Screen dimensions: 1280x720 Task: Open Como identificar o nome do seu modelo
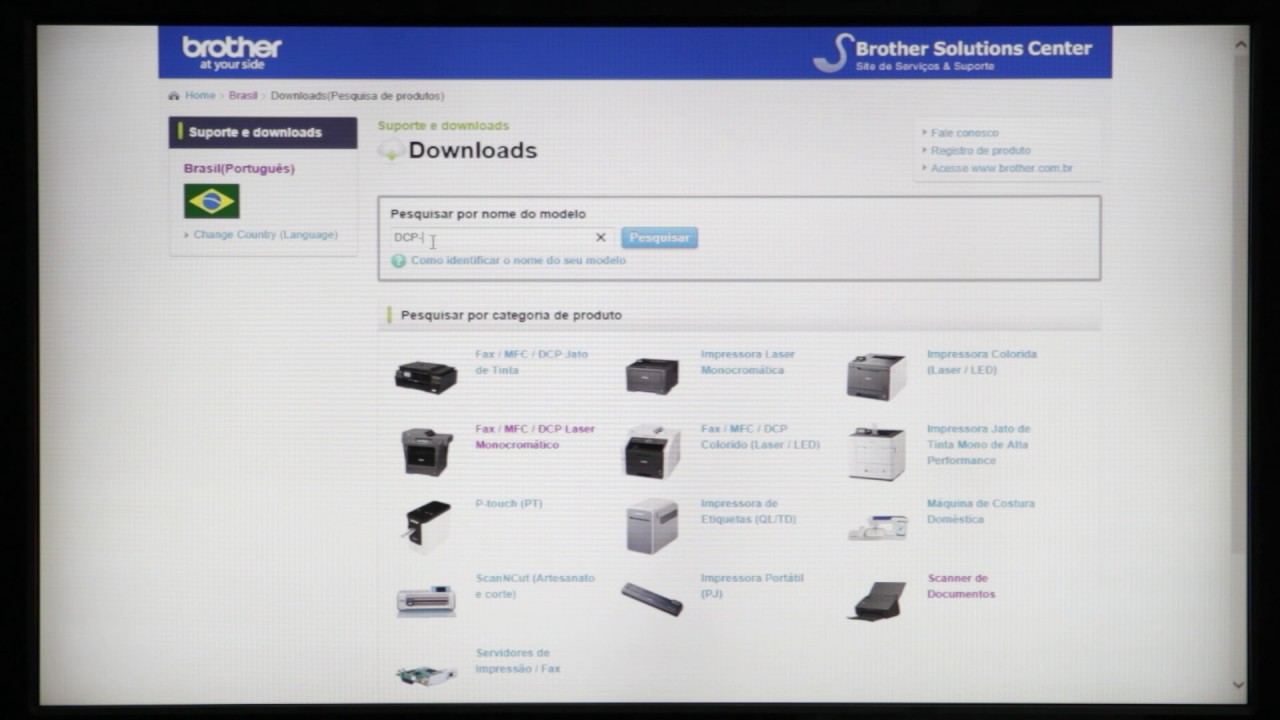click(x=518, y=261)
